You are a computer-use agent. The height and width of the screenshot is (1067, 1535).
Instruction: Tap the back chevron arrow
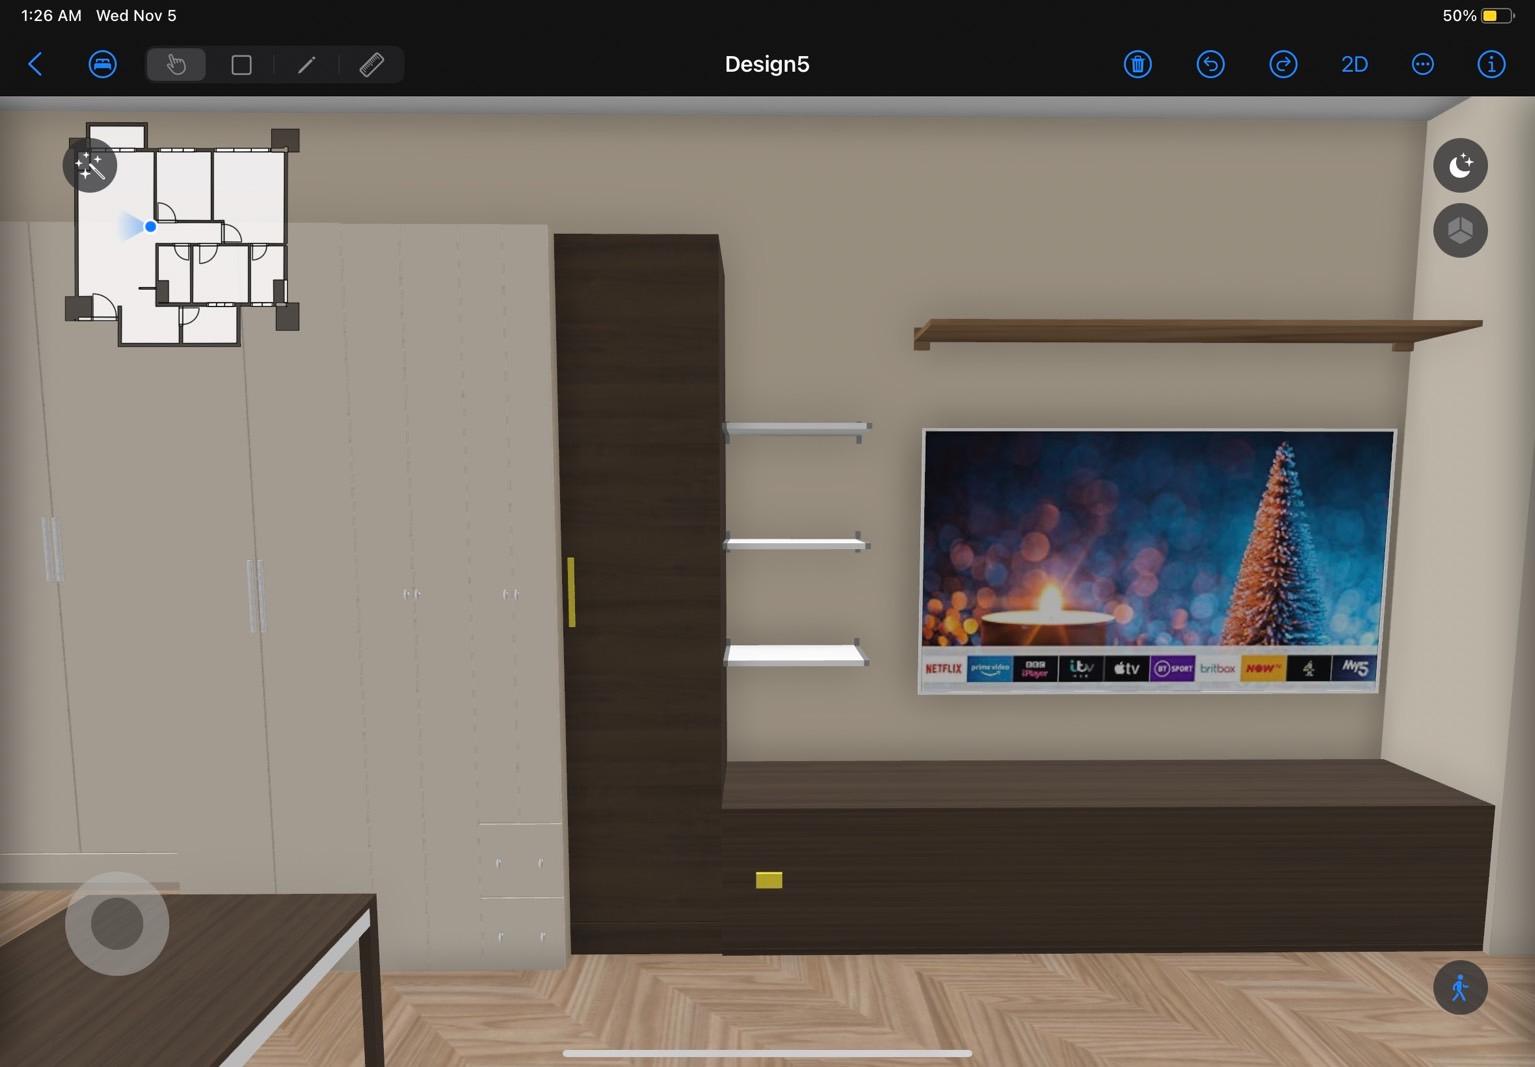tap(35, 65)
